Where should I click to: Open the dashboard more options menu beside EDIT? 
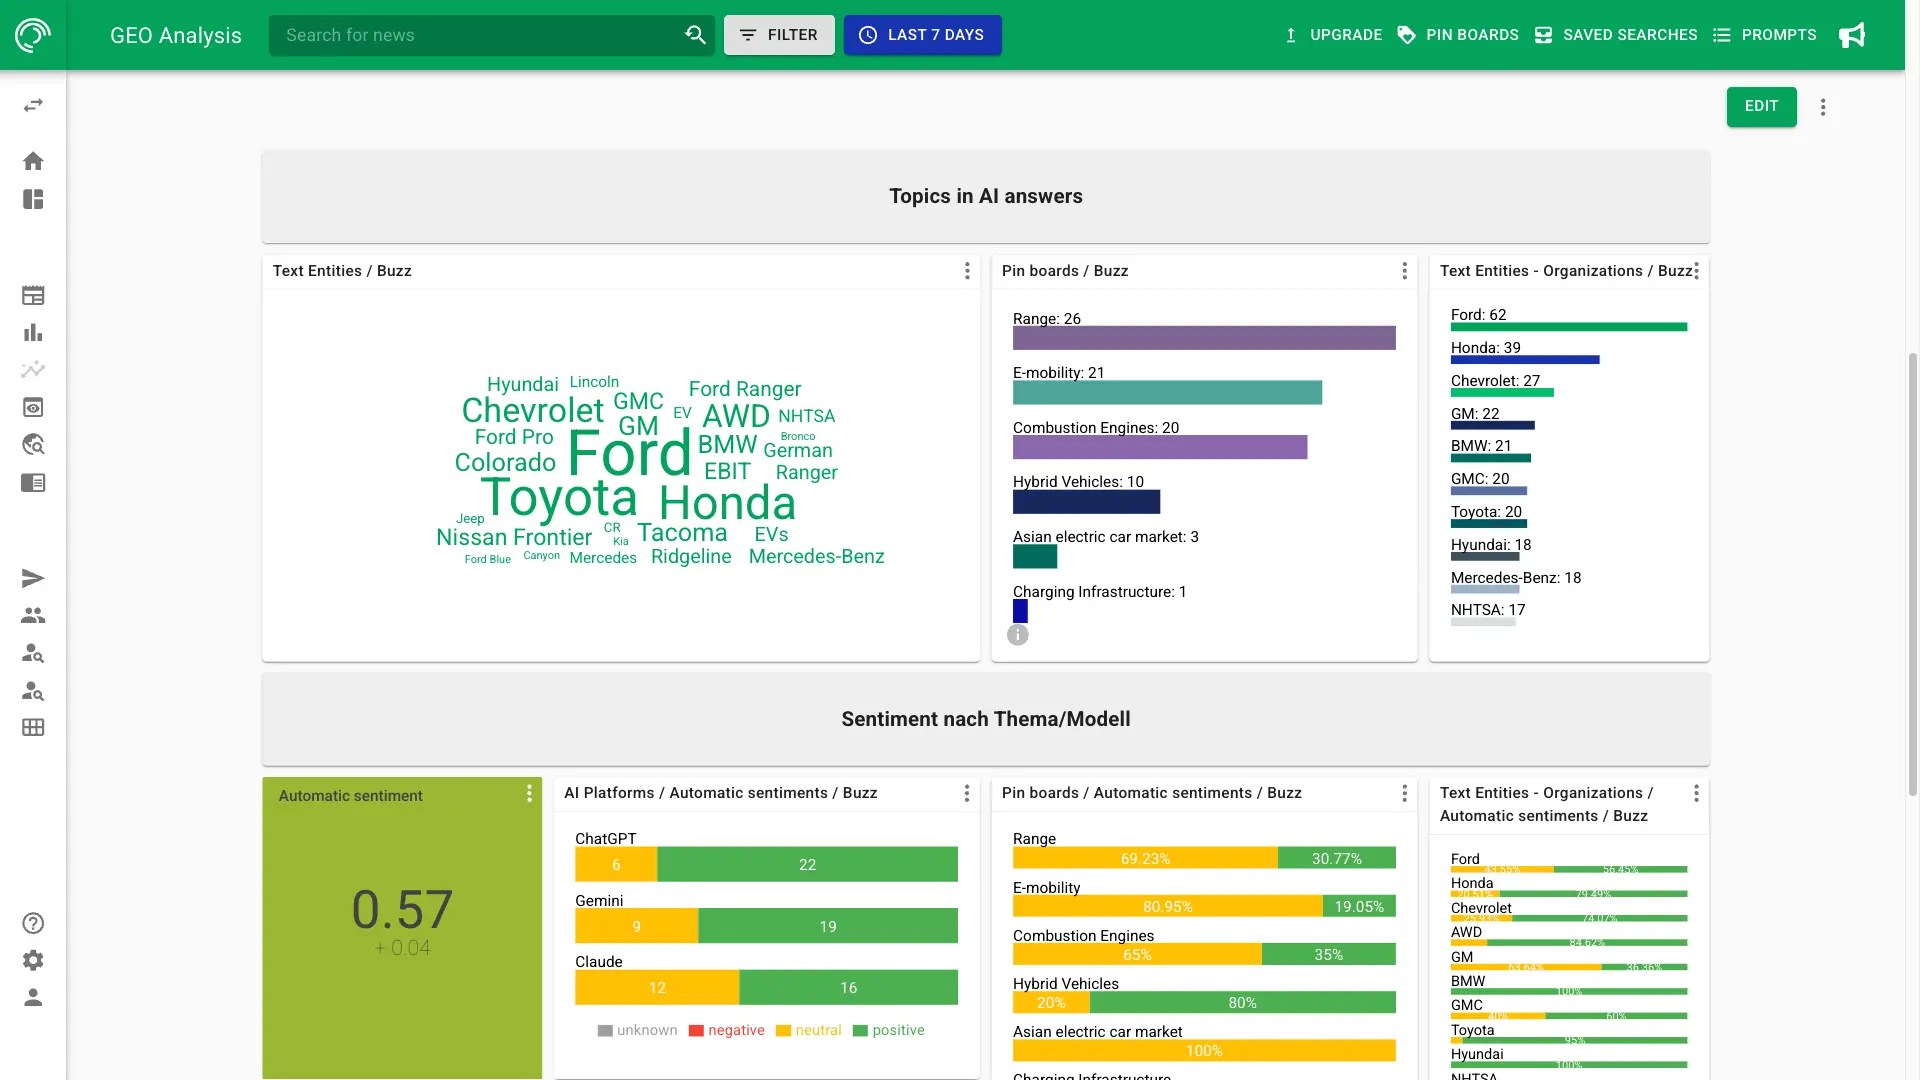point(1823,107)
